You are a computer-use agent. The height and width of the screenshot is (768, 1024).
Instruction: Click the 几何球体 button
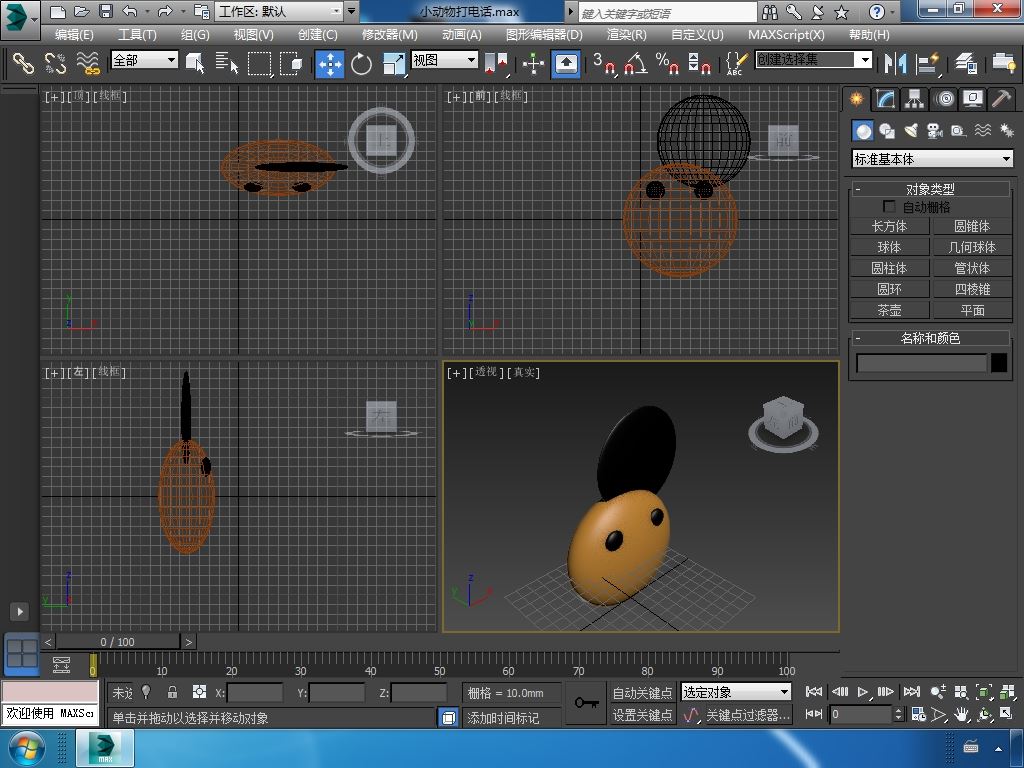(x=972, y=248)
